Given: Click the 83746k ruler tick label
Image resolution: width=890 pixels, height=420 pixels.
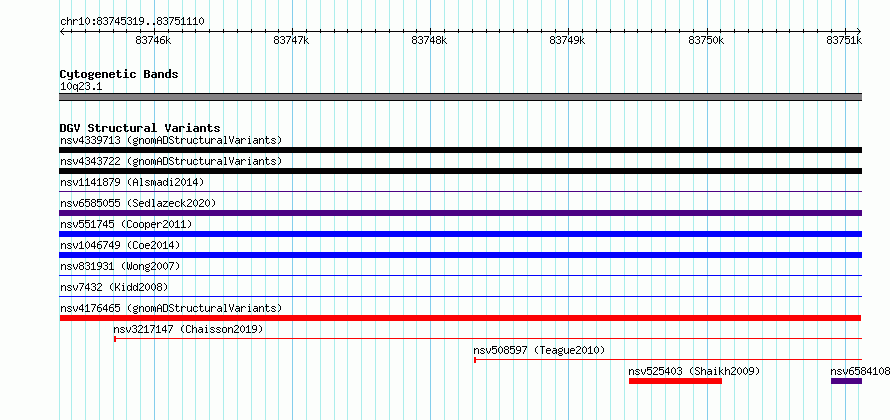Looking at the screenshot, I should pyautogui.click(x=153, y=40).
